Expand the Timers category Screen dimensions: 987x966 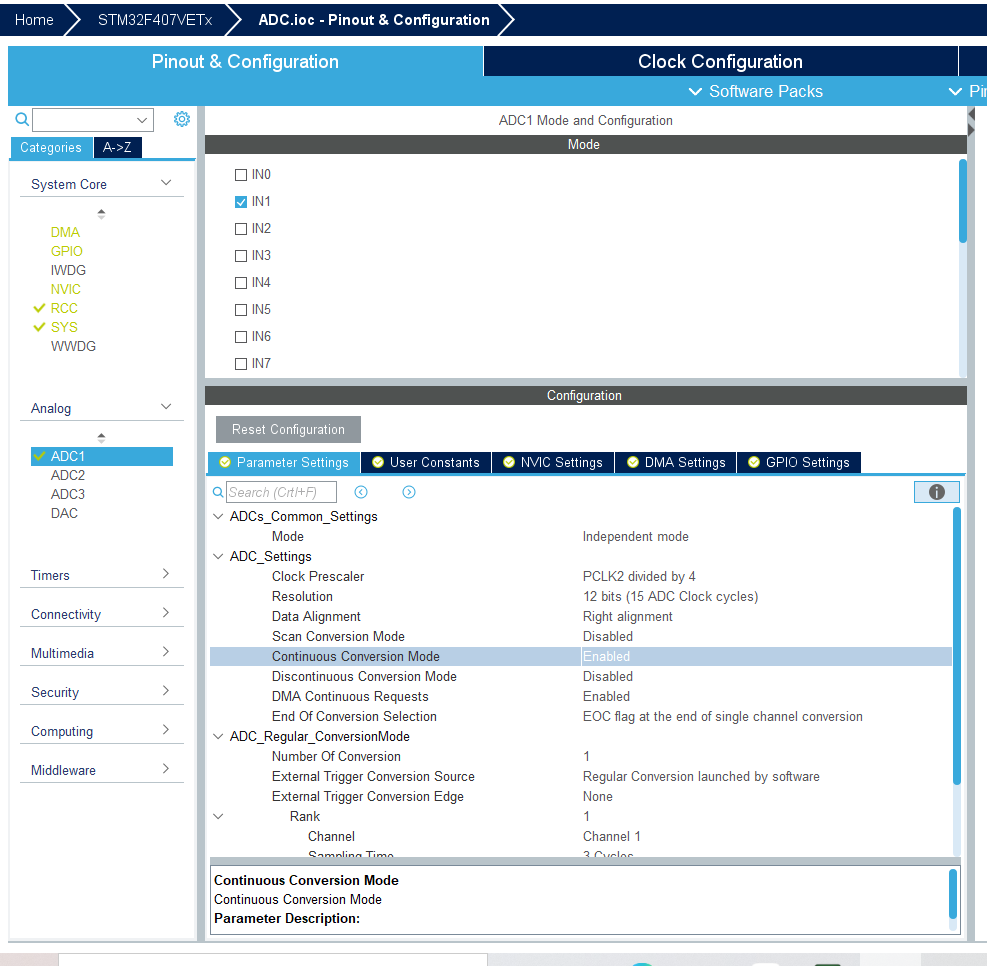(101, 575)
